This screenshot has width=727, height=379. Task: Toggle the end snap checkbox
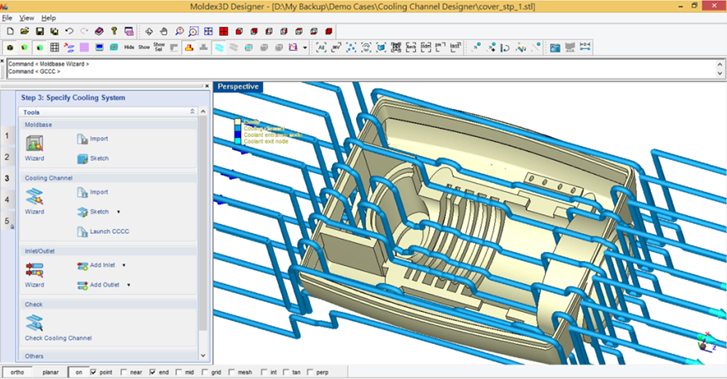tap(153, 372)
